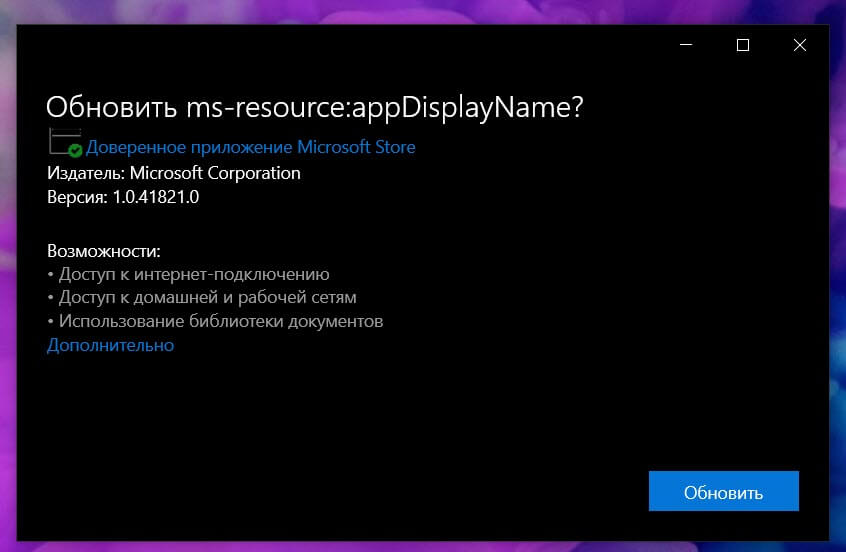Select the Версия: 1.0.41821.0 text
This screenshot has height=552, width=846.
tap(123, 197)
